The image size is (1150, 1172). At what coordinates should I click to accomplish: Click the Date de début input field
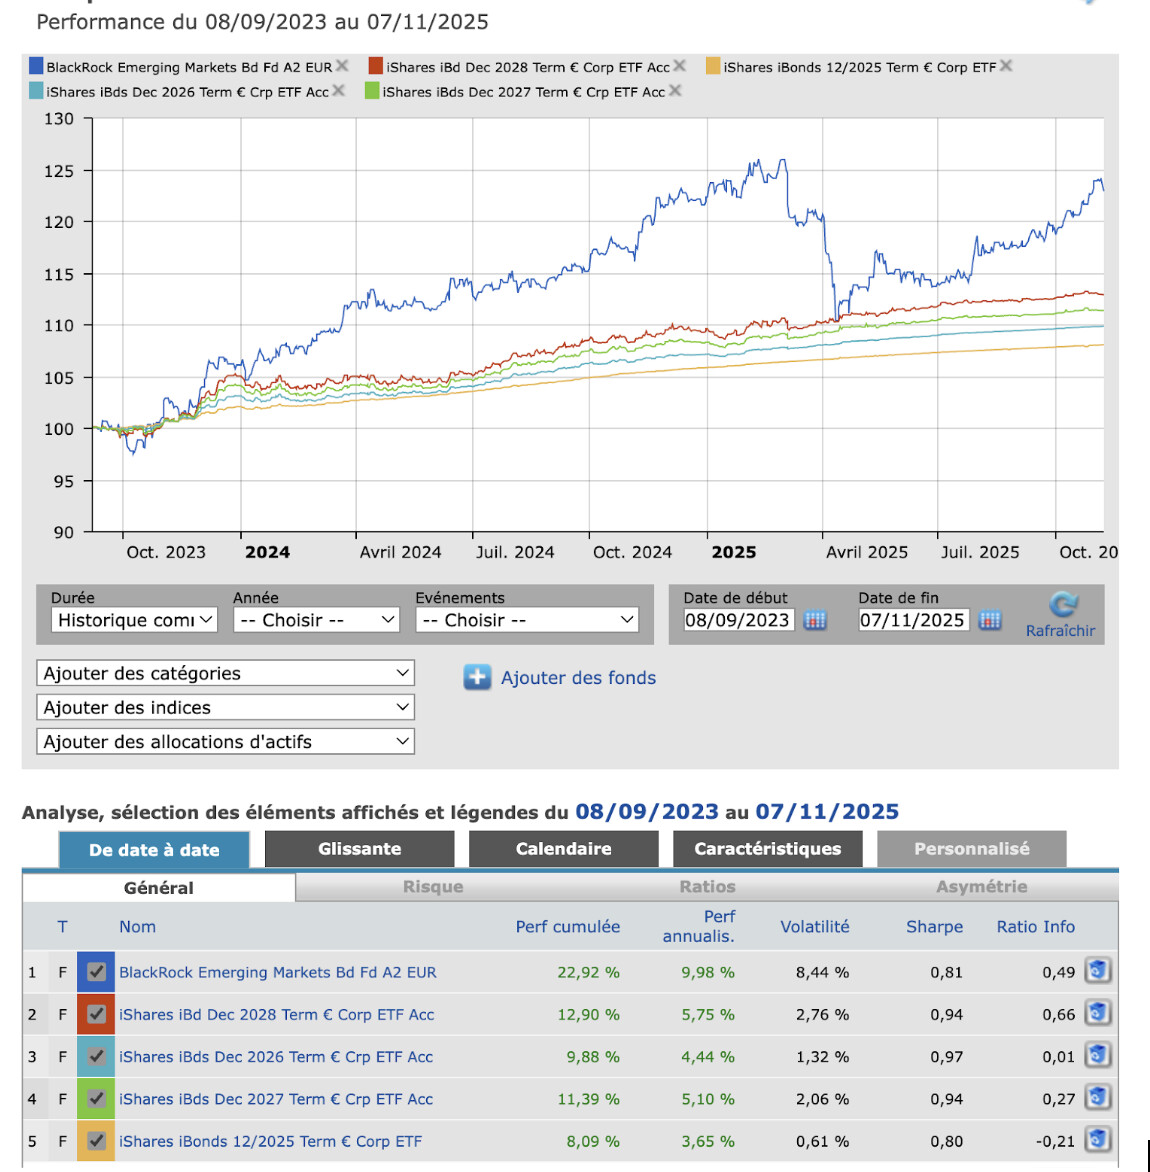(x=737, y=620)
